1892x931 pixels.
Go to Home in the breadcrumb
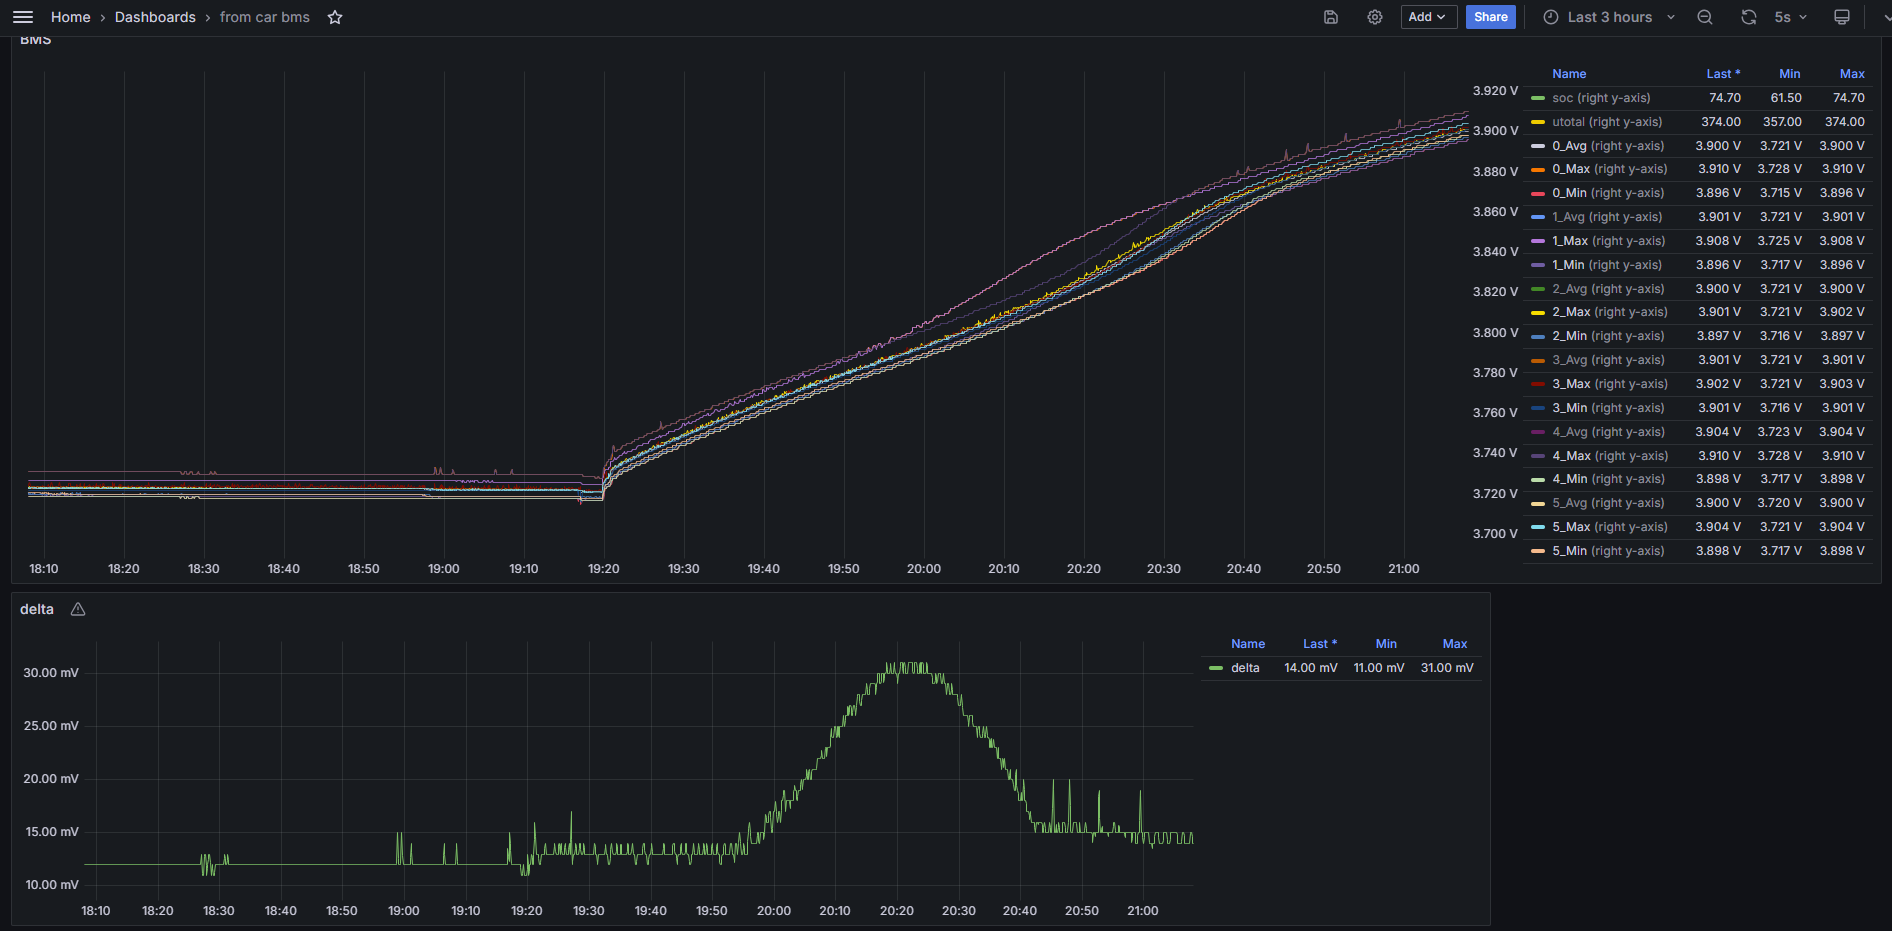click(x=70, y=17)
